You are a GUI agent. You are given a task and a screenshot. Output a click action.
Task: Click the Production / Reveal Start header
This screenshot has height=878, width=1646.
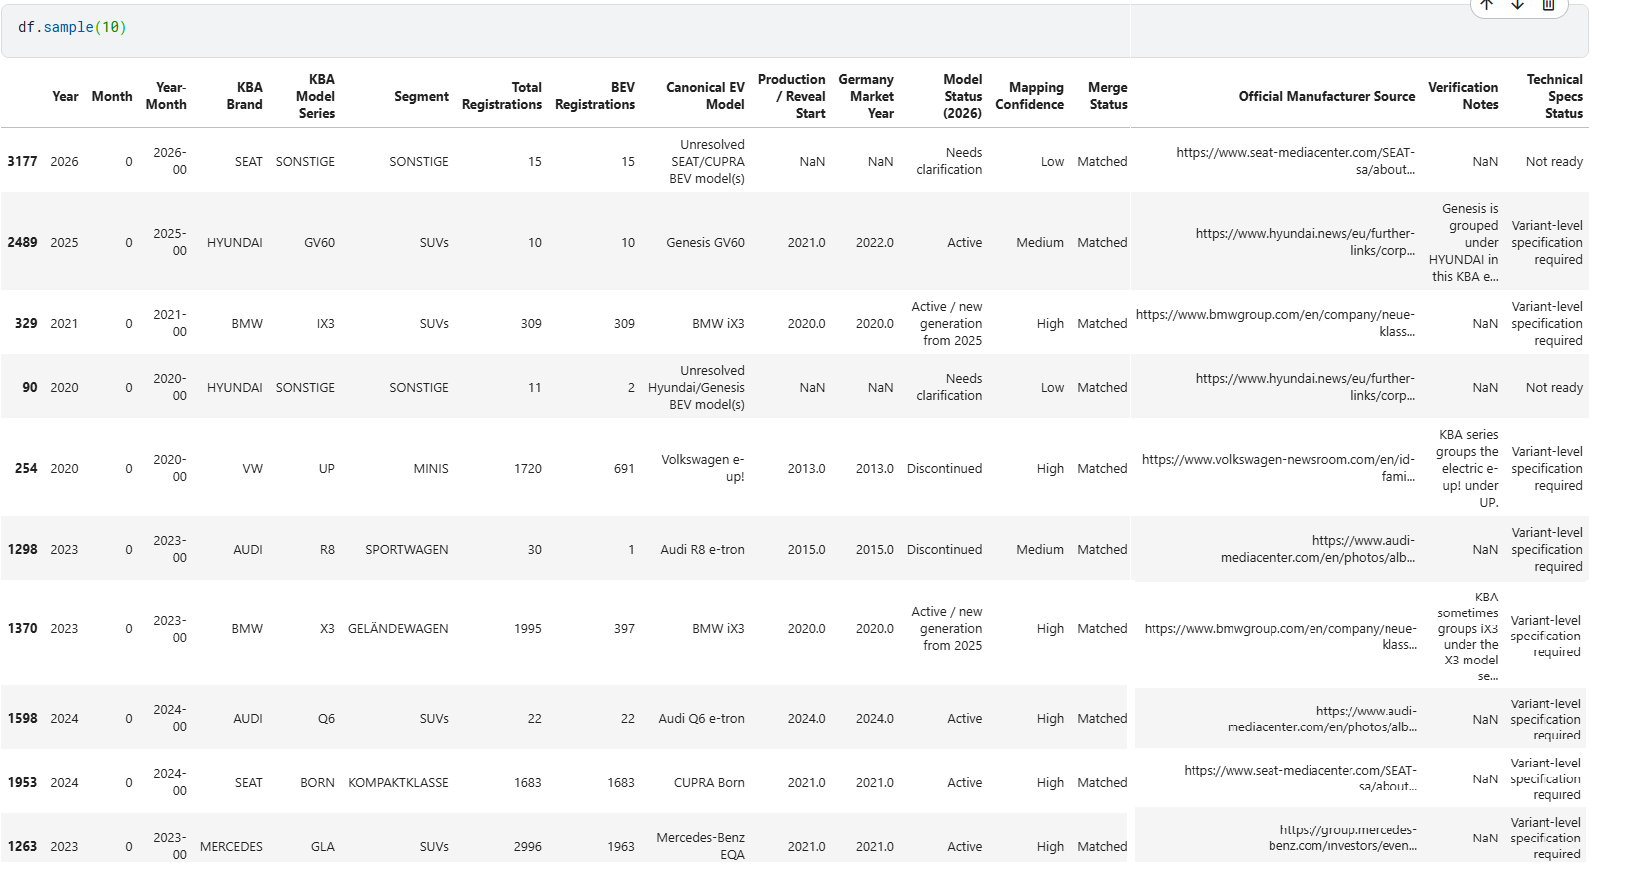pyautogui.click(x=792, y=96)
